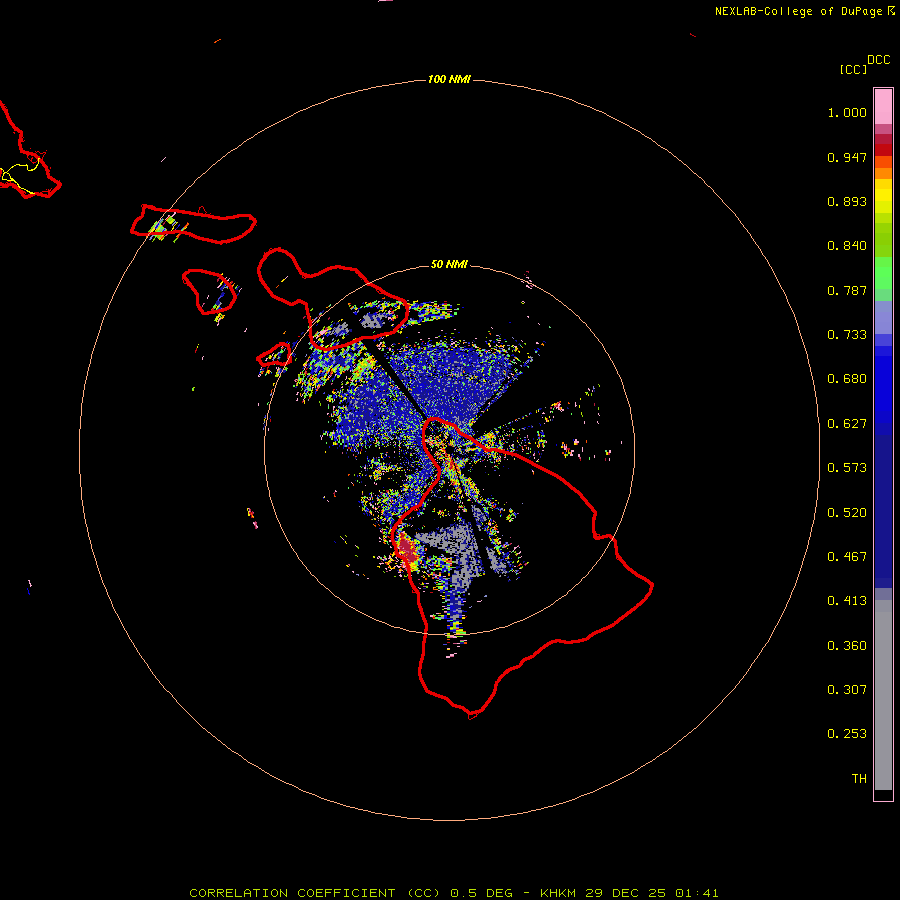
Task: Pick the pink segment of the color bar
Action: pyautogui.click(x=883, y=107)
